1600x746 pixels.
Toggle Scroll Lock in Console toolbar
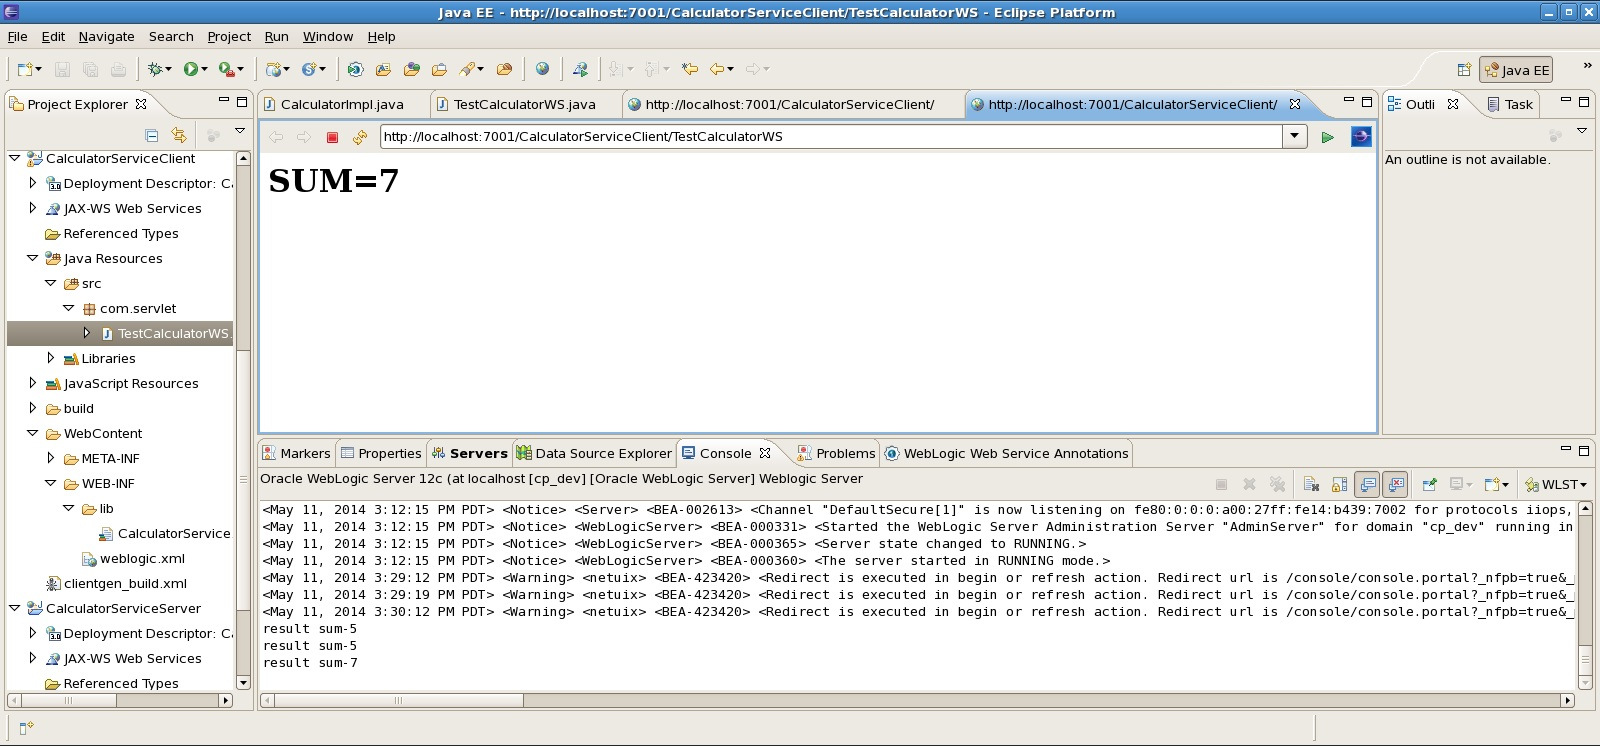(1339, 484)
